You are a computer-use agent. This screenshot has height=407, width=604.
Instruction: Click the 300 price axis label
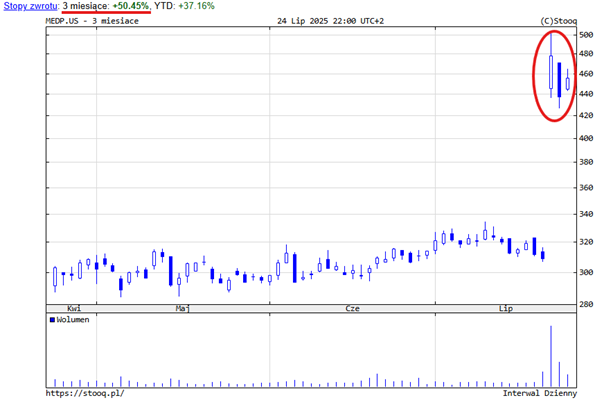pos(586,272)
